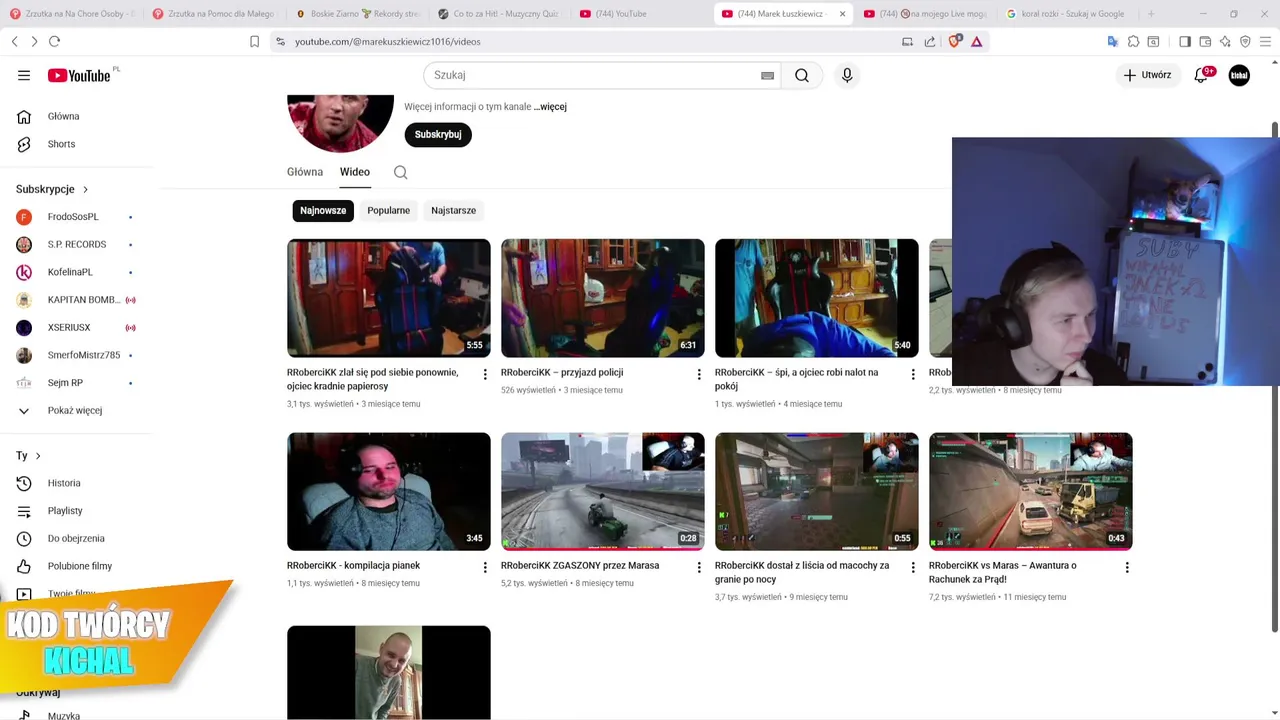Click the YouTube logo
Screen dimensions: 1280x720
[79, 75]
